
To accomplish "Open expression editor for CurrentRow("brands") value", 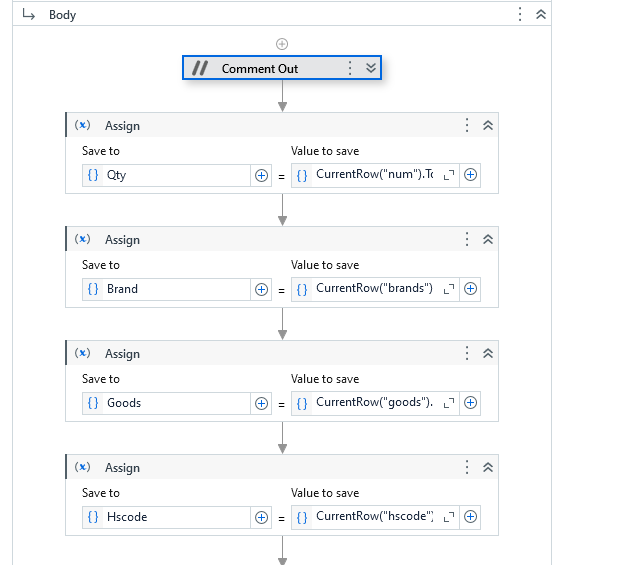I will [449, 289].
